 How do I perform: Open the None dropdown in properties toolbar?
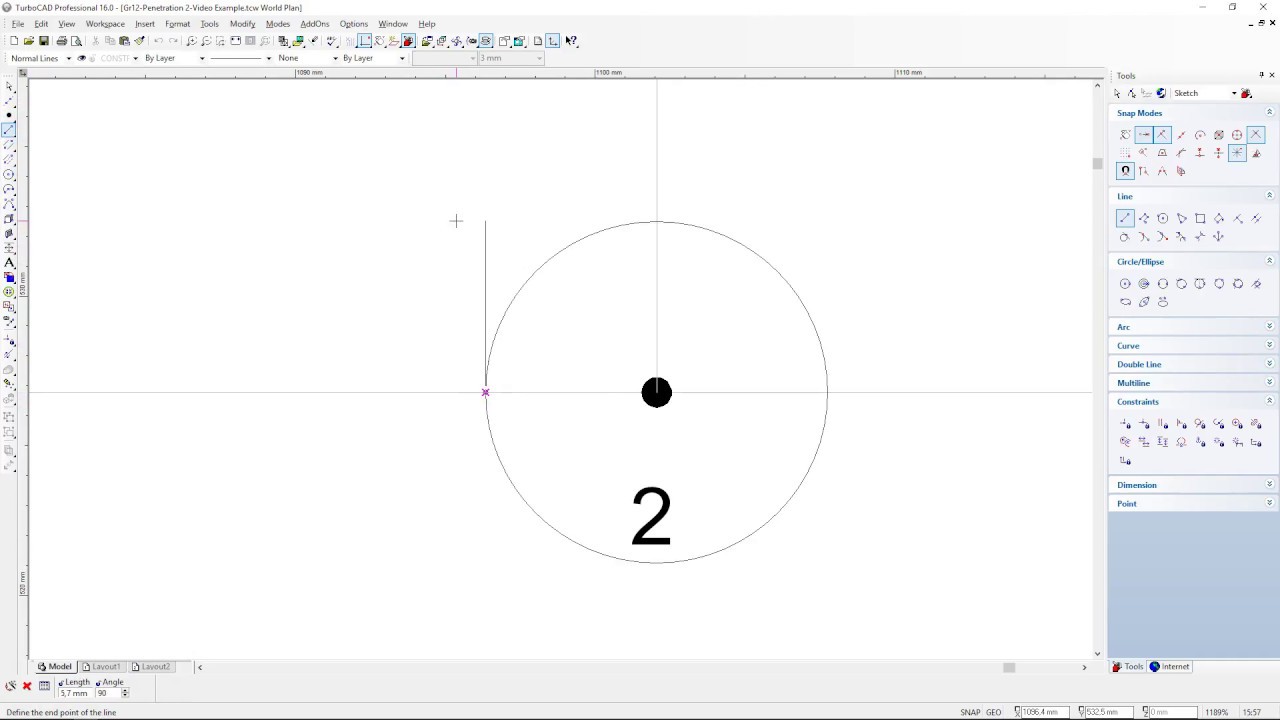click(334, 58)
